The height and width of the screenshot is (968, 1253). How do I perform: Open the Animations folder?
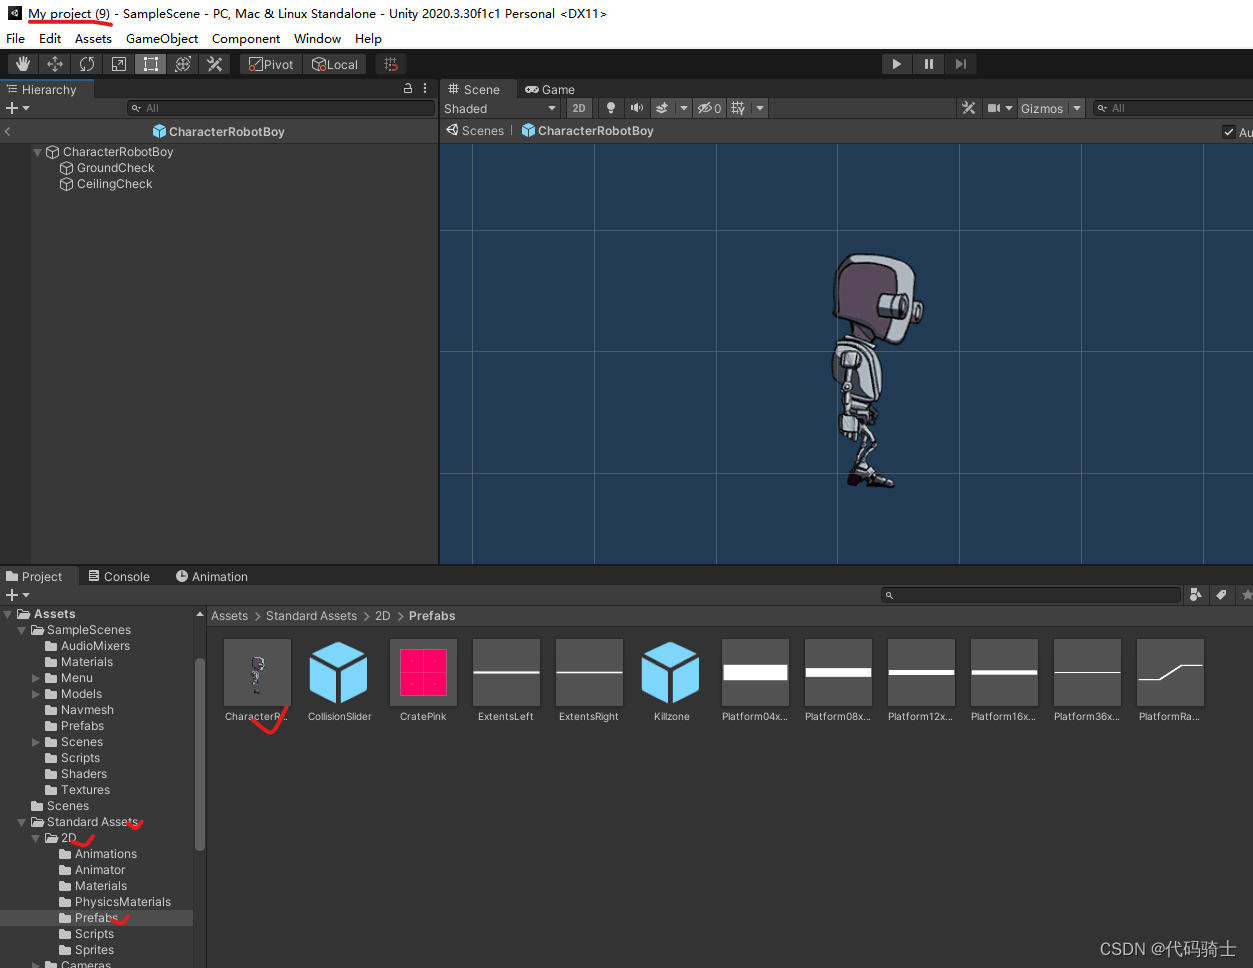98,854
